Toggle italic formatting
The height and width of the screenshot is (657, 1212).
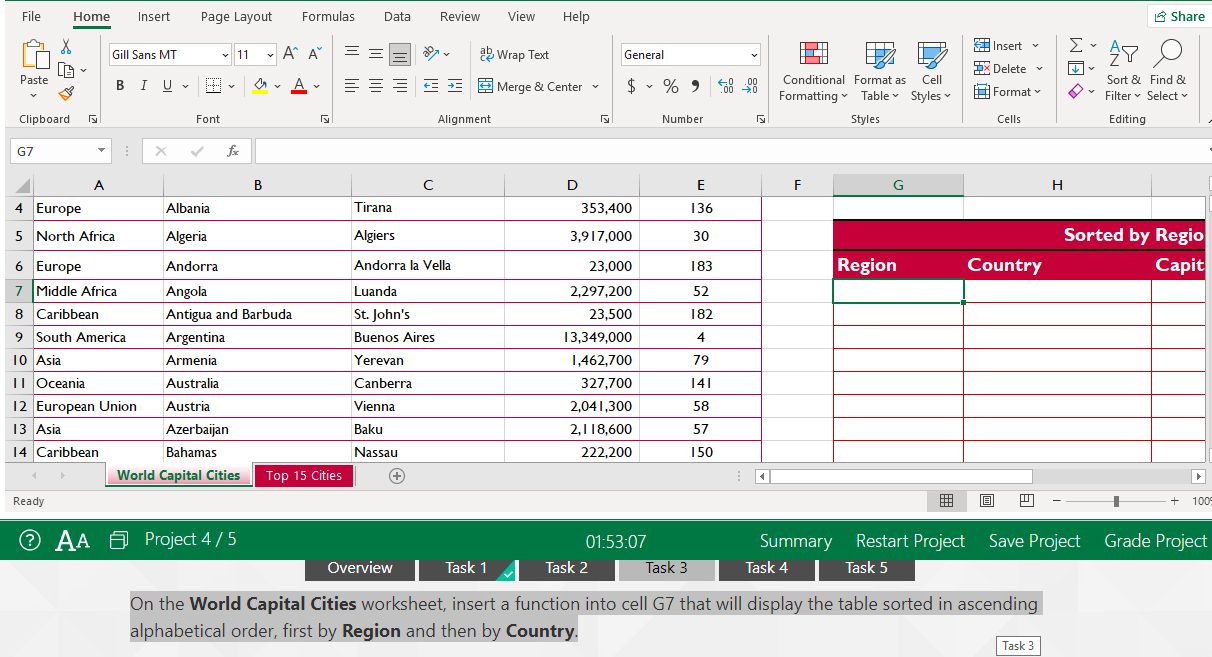141,85
